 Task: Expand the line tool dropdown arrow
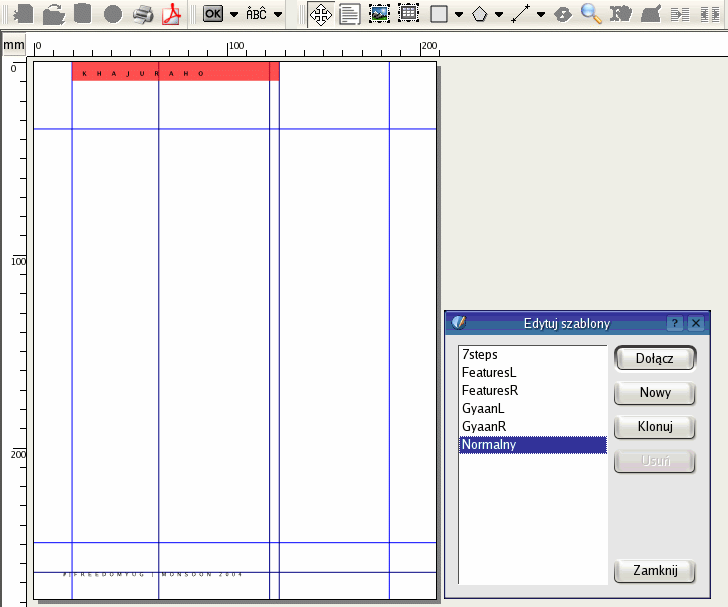pyautogui.click(x=541, y=15)
